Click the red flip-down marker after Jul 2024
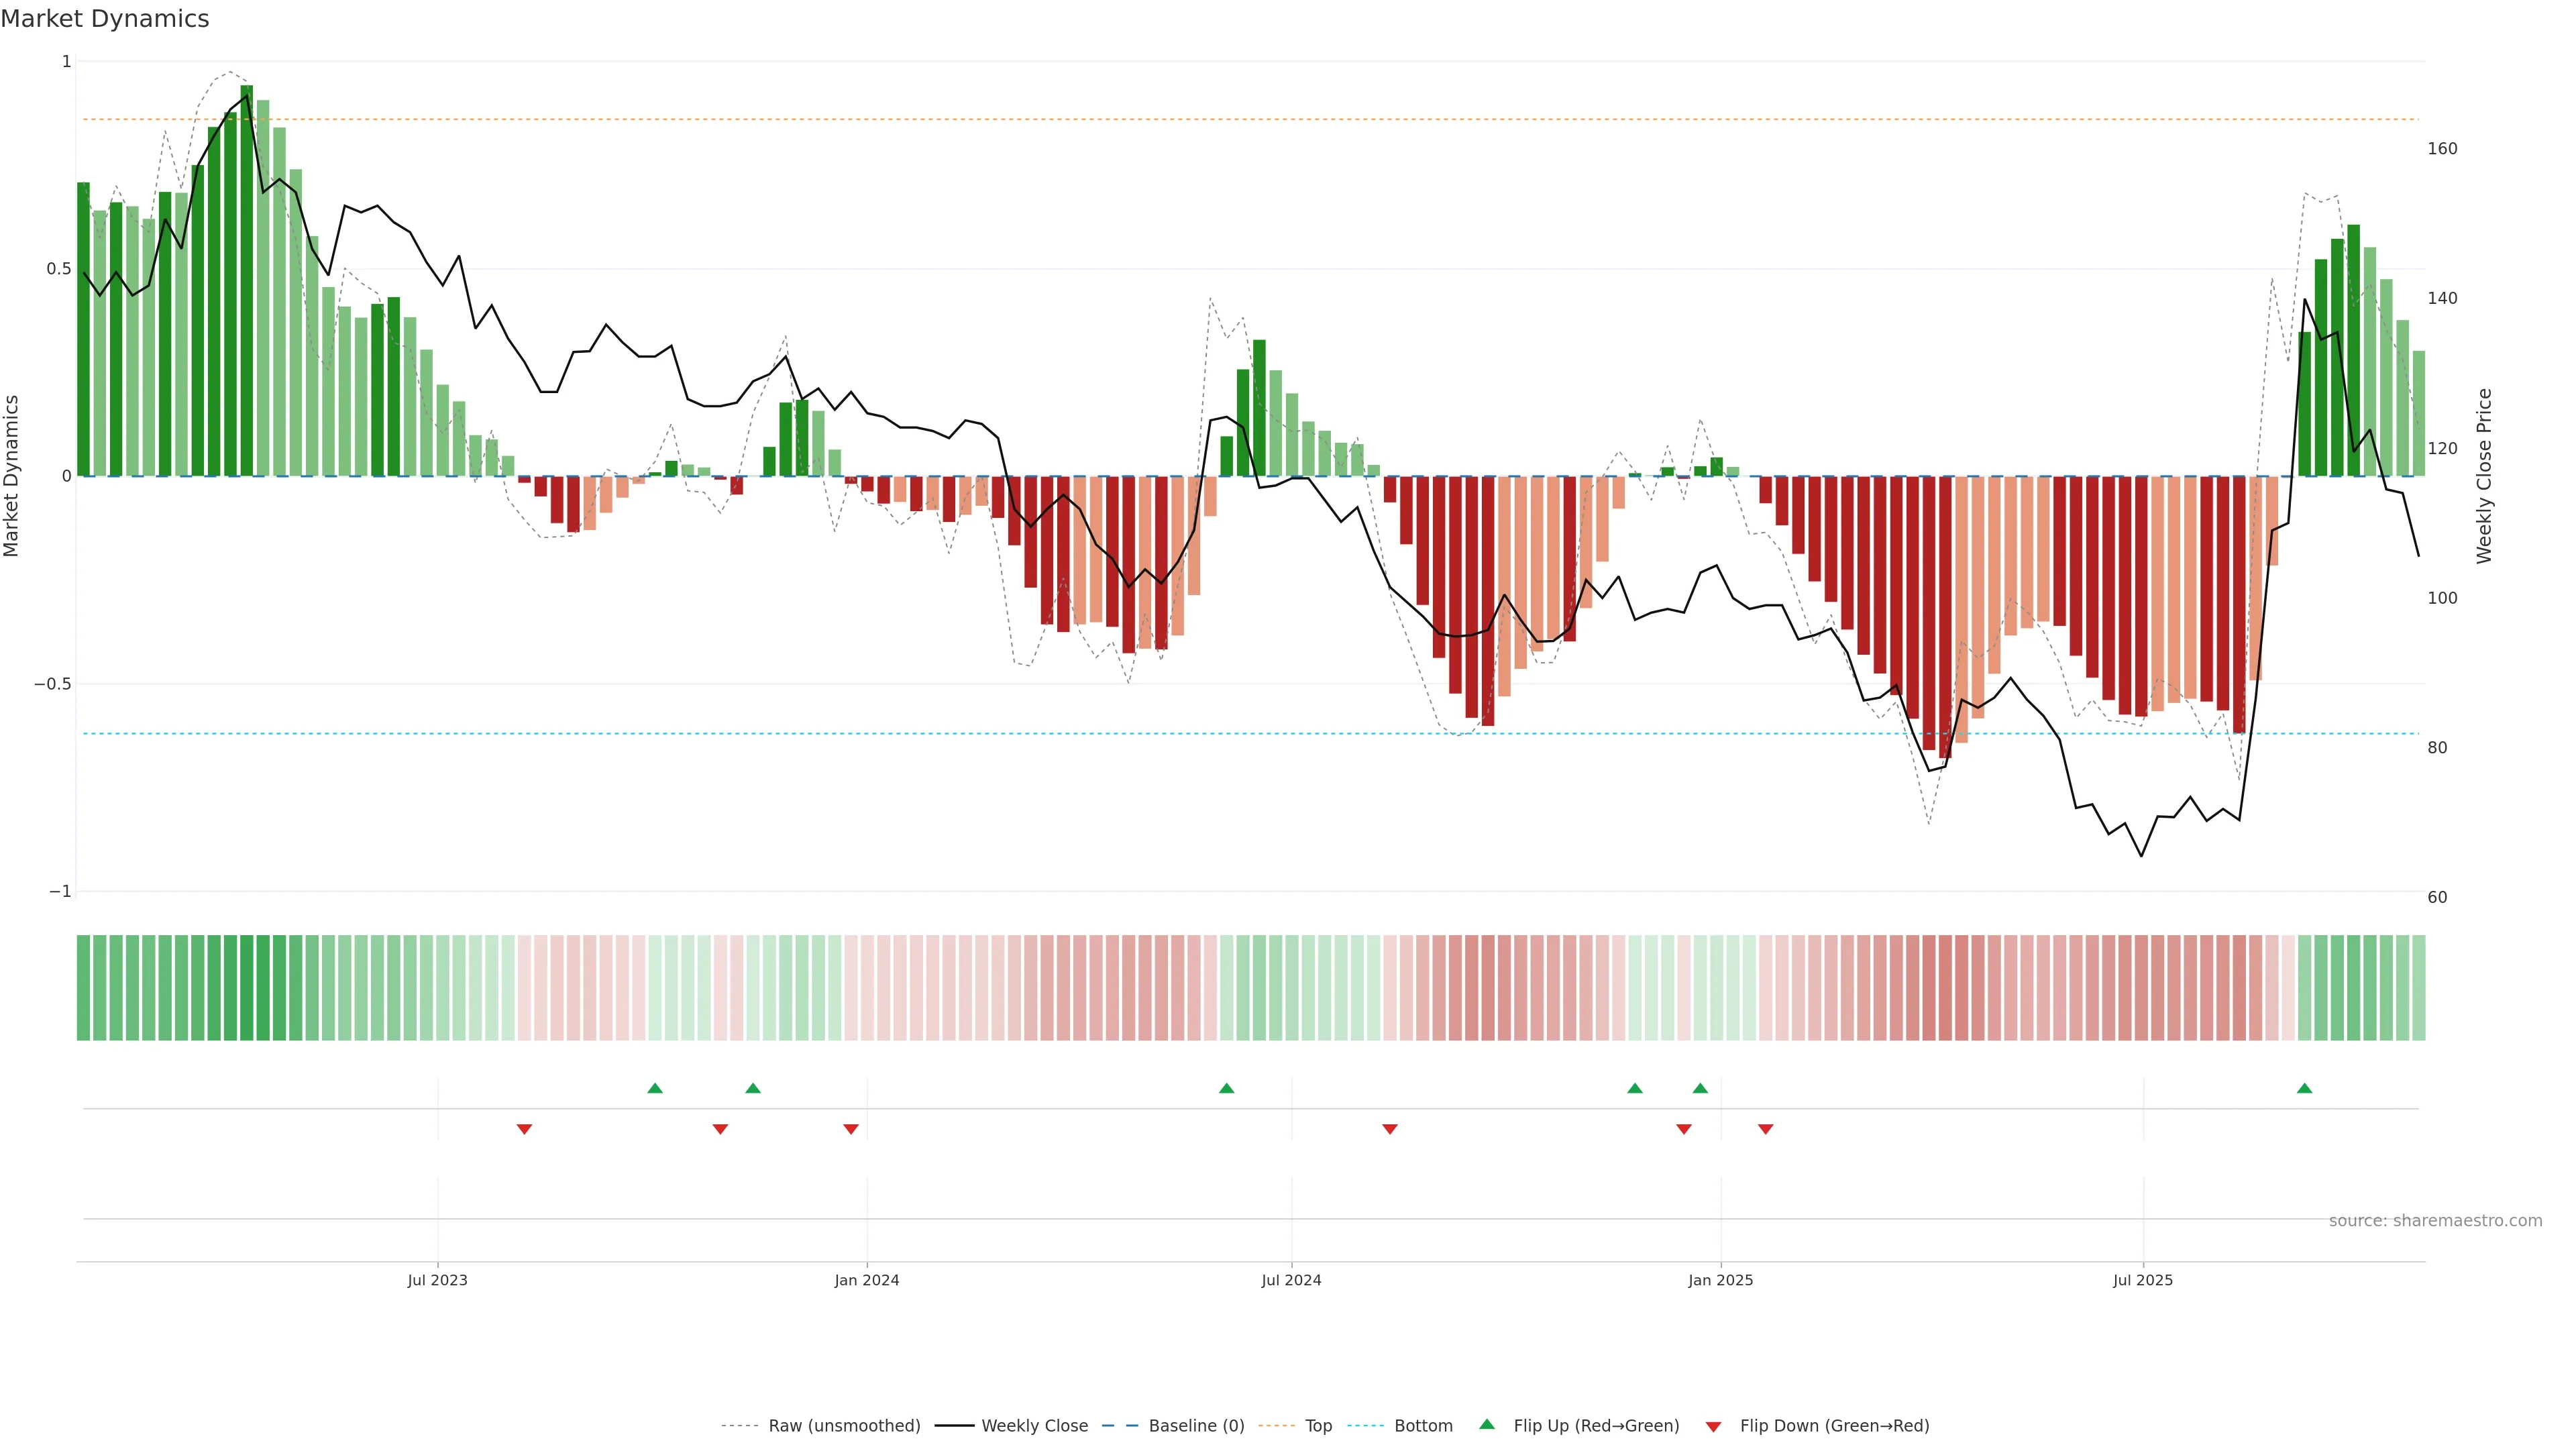This screenshot has width=2576, height=1449. [x=1389, y=1129]
